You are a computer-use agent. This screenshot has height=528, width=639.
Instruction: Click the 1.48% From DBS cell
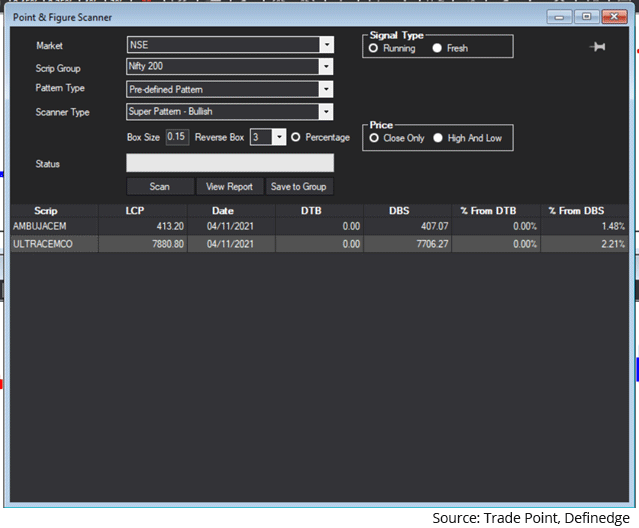584,226
